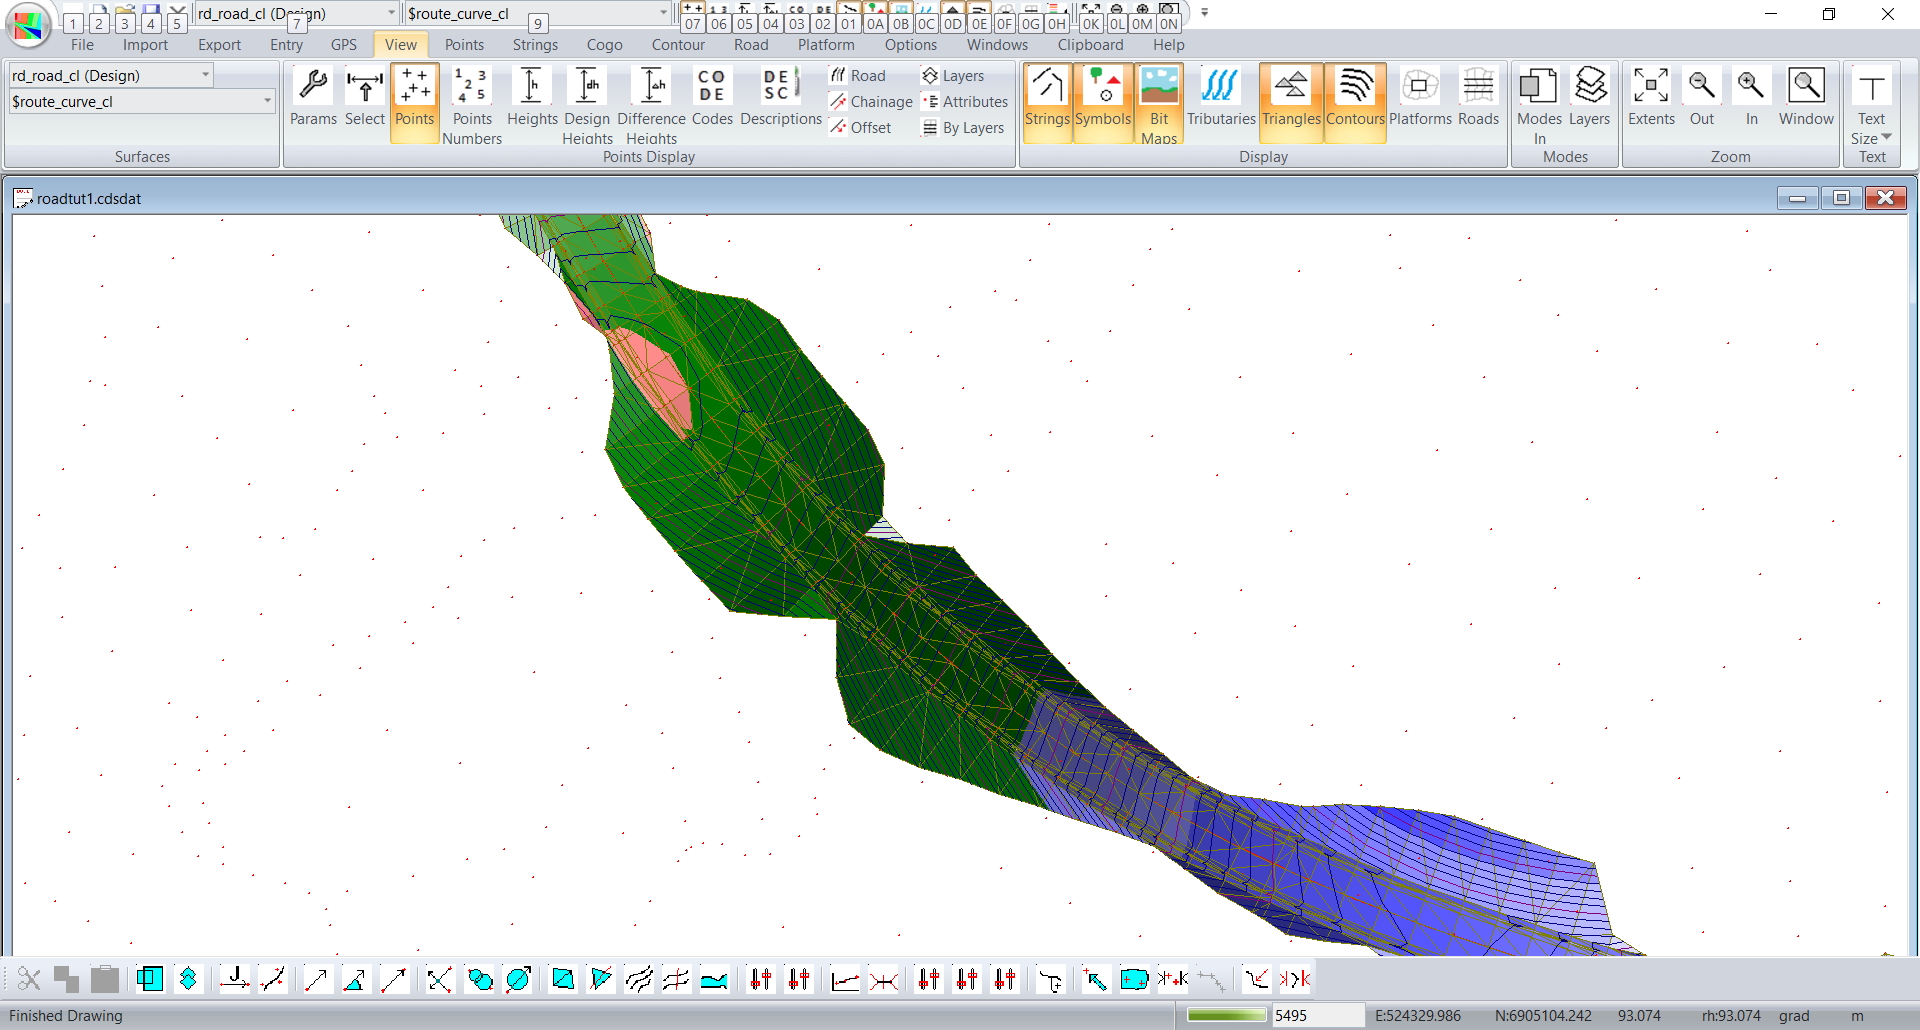The height and width of the screenshot is (1030, 1920).
Task: Click the Platforms display icon
Action: pos(1419,87)
